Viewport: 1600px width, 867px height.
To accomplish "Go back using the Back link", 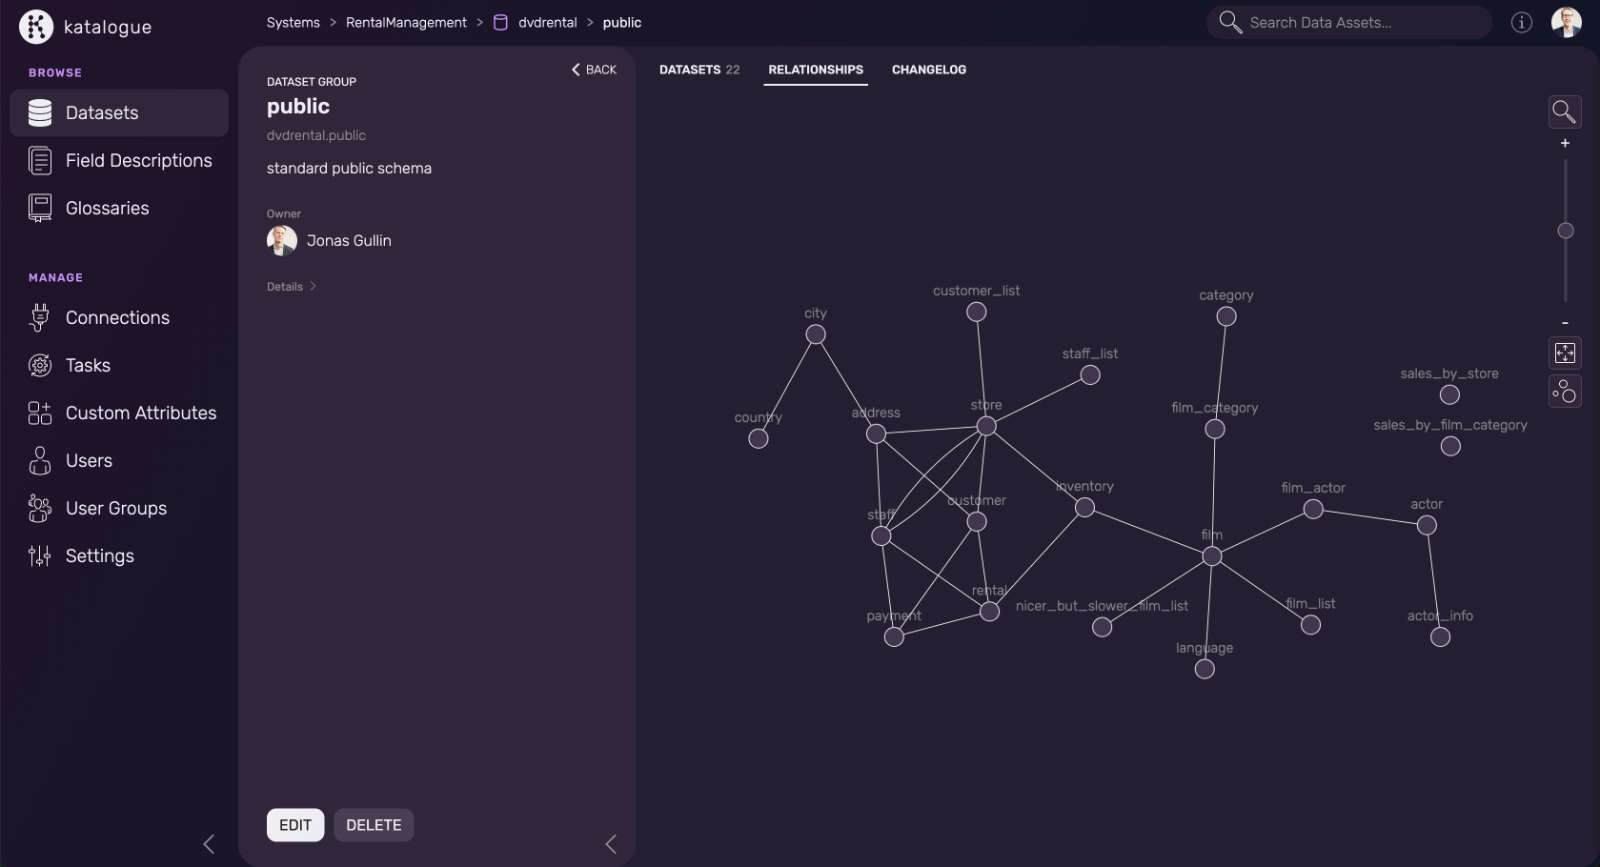I will (x=594, y=70).
